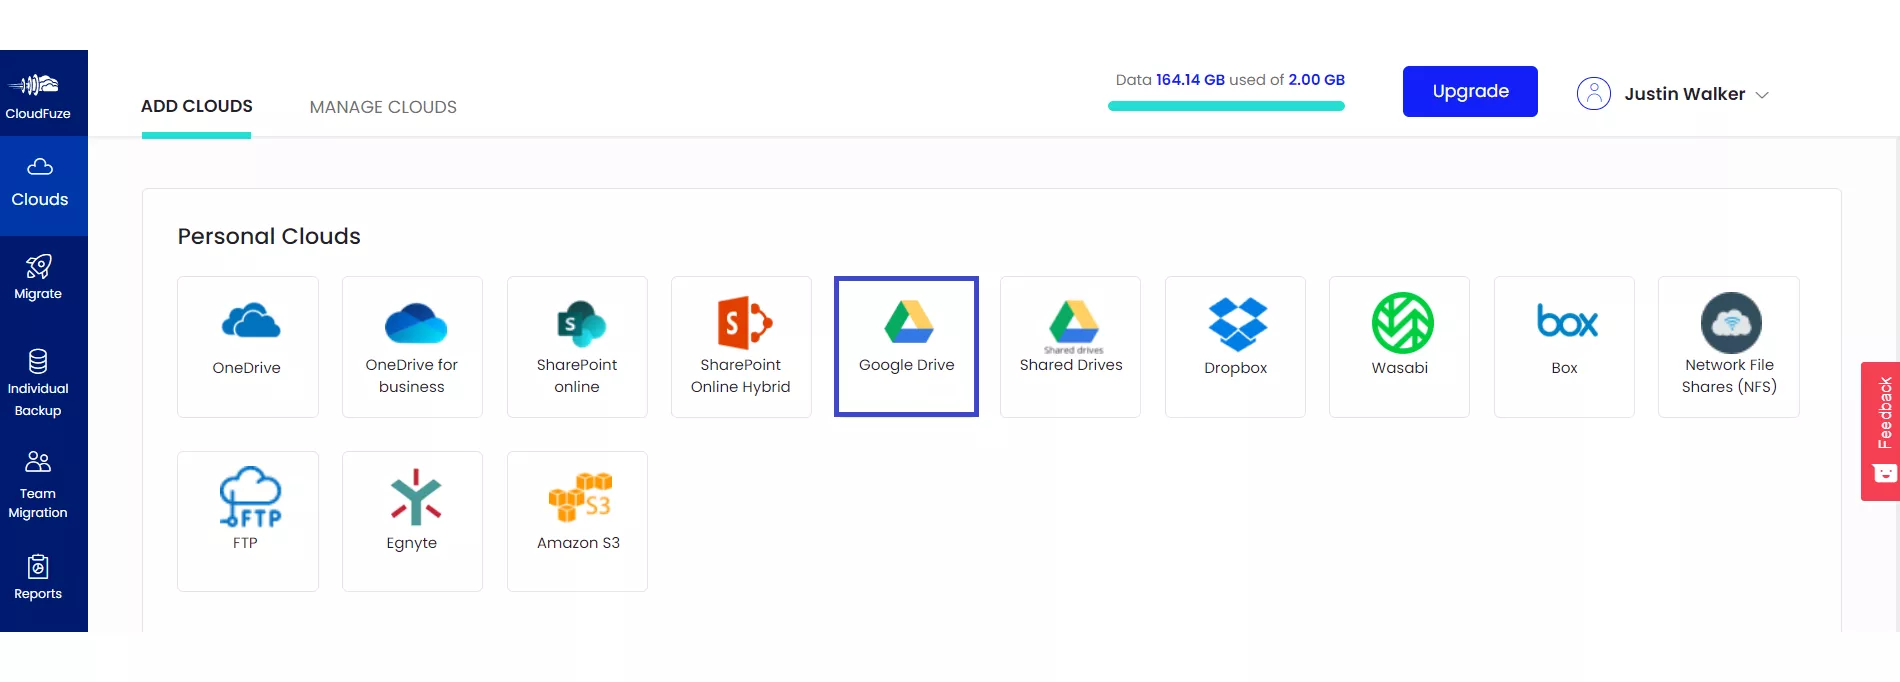Add a OneDrive cloud
Image resolution: width=1900 pixels, height=682 pixels.
tap(248, 346)
